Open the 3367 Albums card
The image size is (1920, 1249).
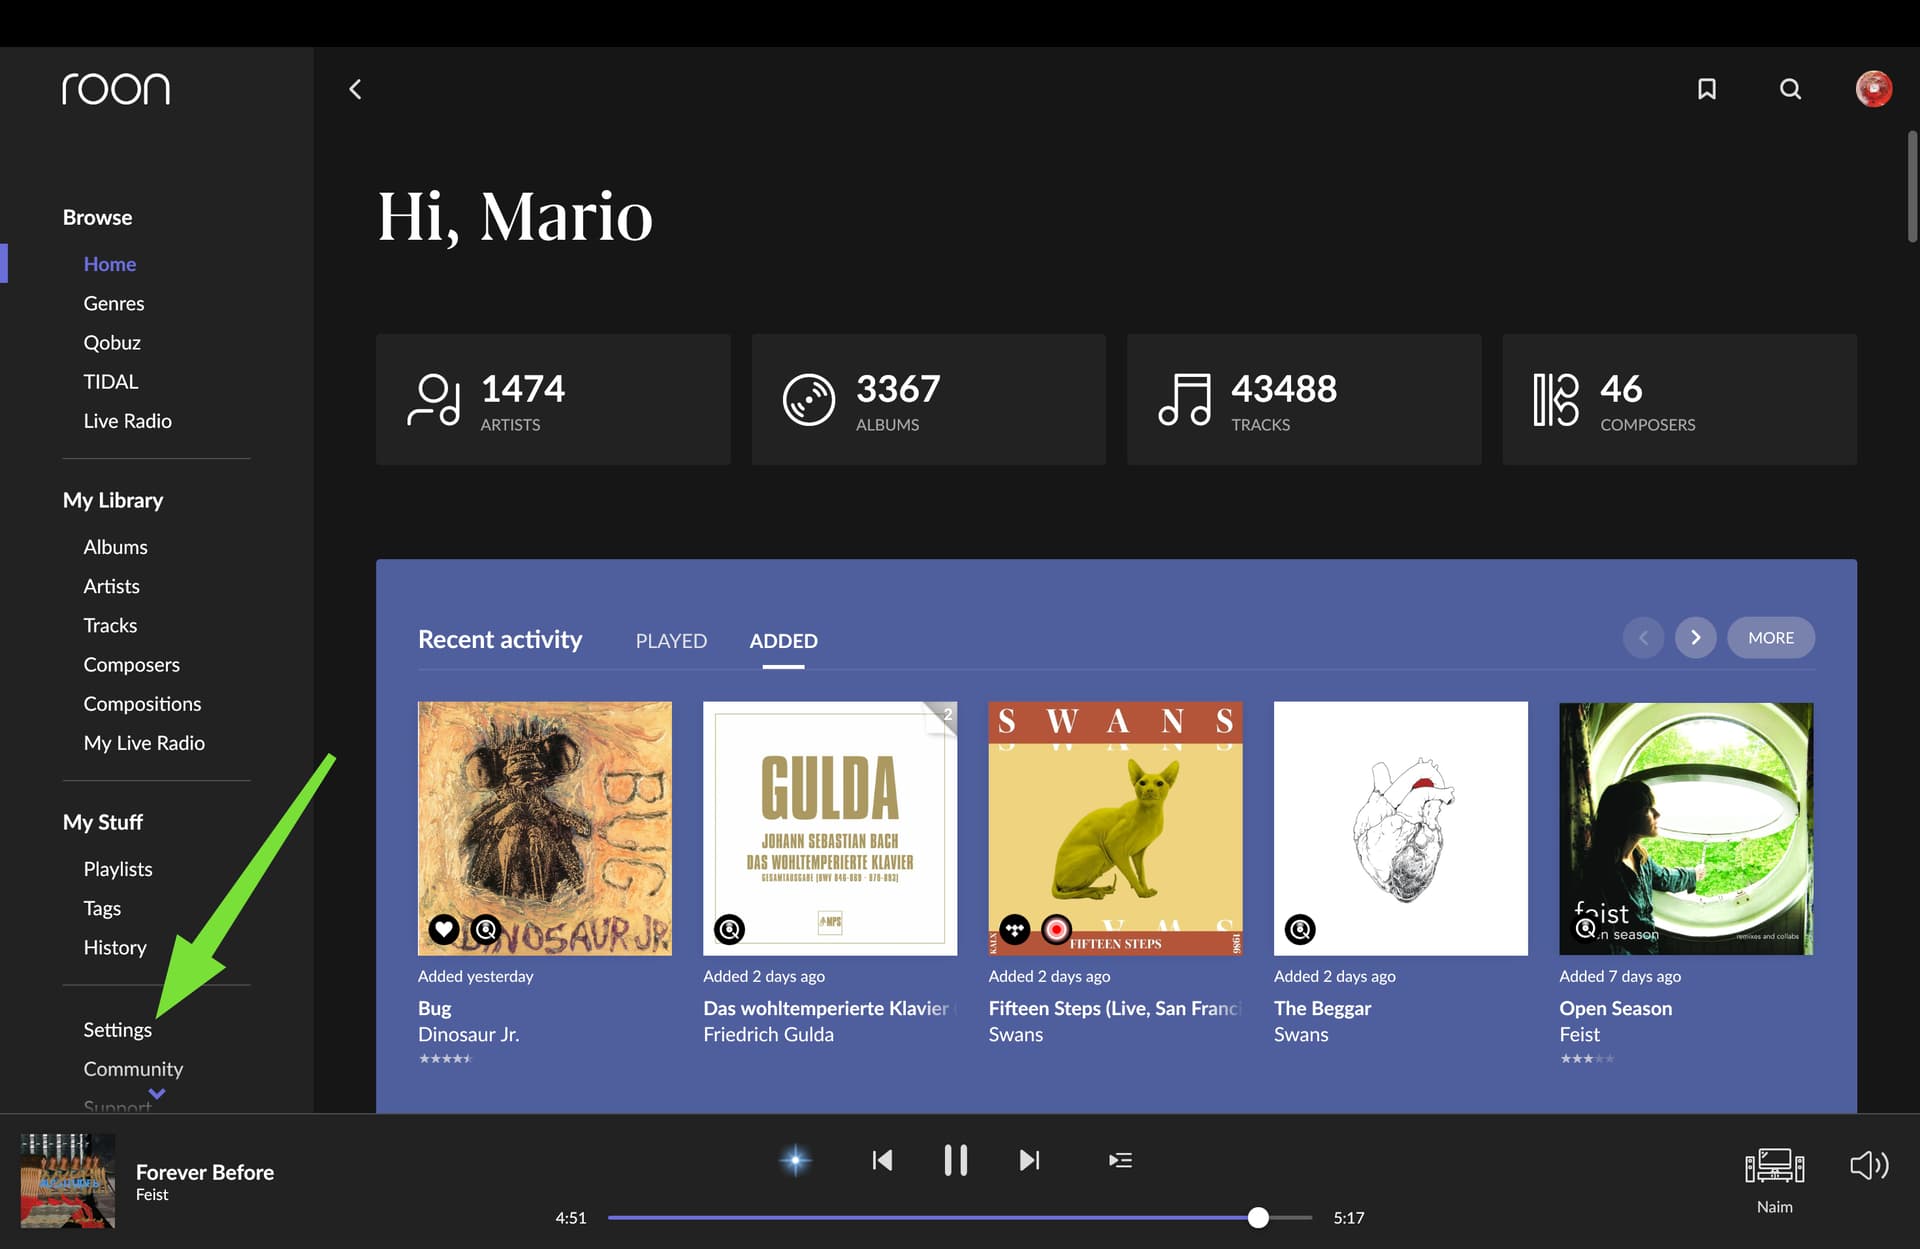(928, 399)
